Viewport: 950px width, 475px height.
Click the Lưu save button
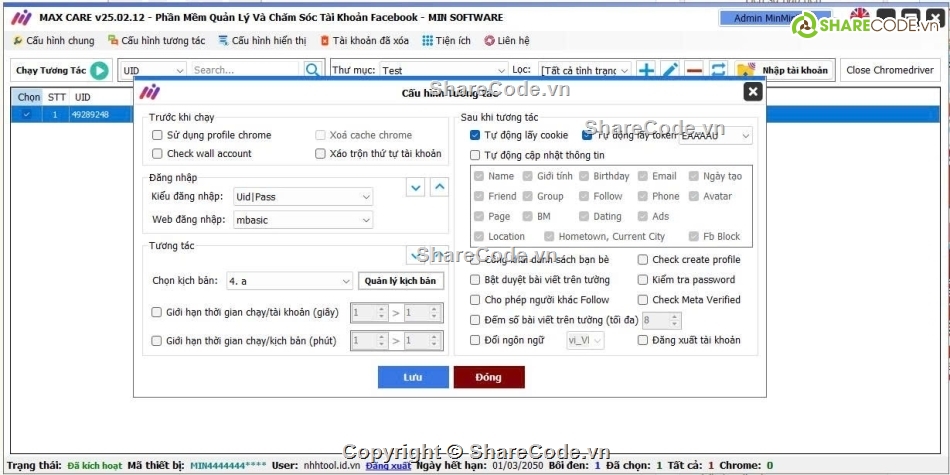coord(413,377)
